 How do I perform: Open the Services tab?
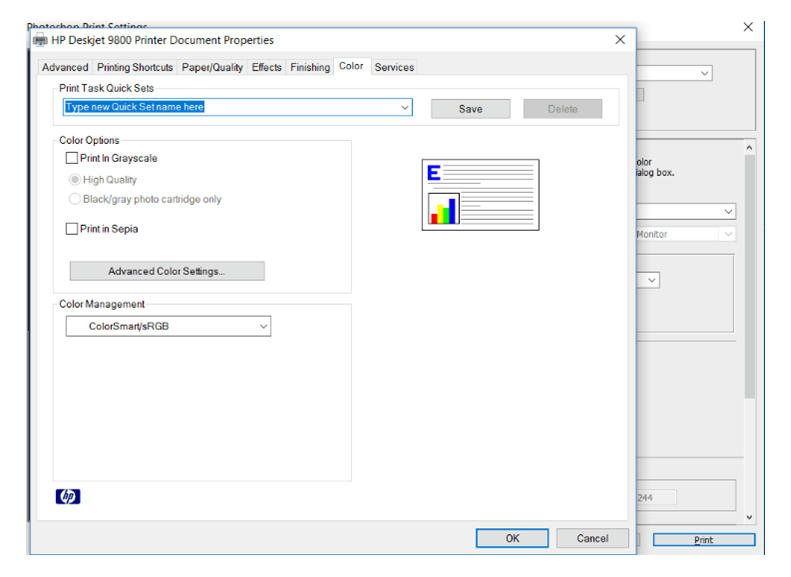pos(394,67)
